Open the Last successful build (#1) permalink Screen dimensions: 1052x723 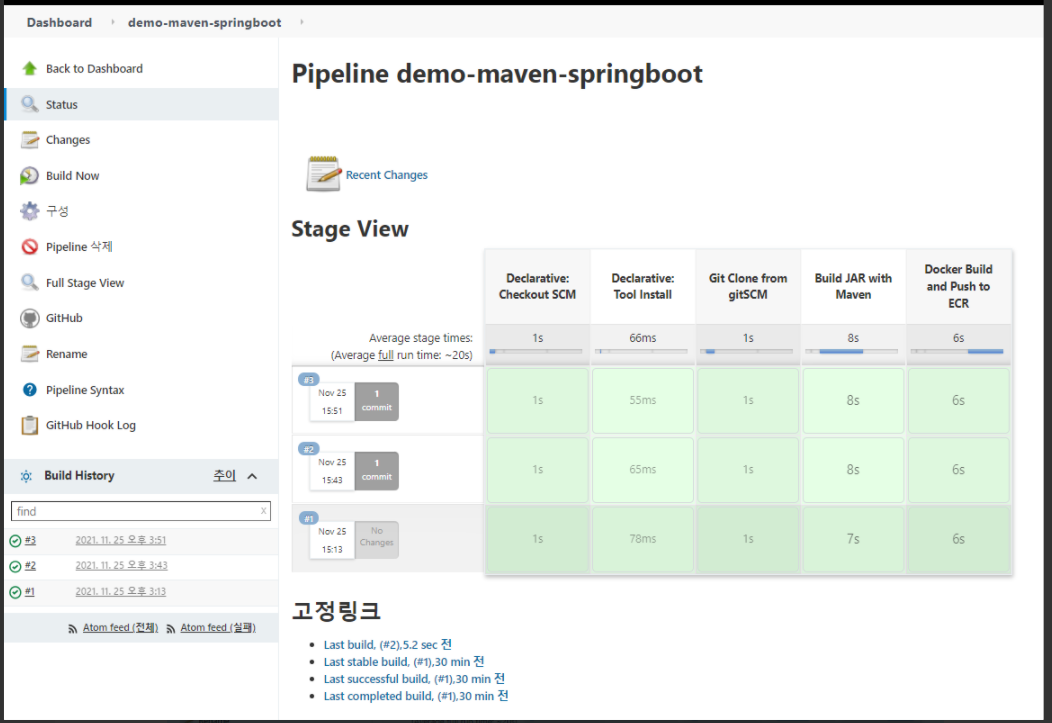[x=414, y=679]
